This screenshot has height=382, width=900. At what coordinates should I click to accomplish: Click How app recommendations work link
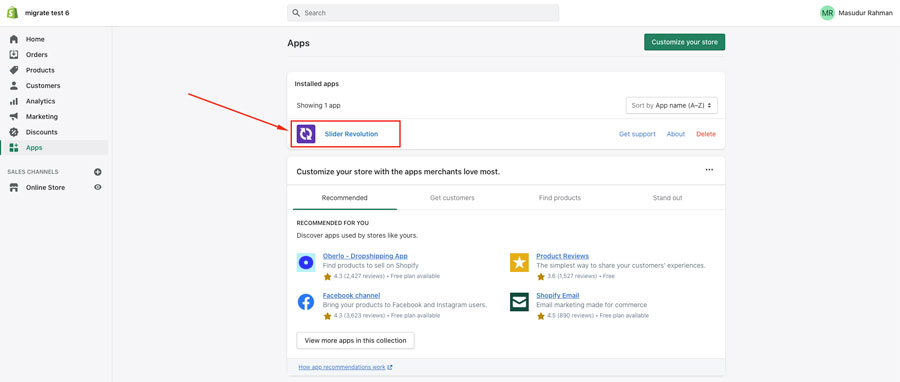[x=345, y=367]
